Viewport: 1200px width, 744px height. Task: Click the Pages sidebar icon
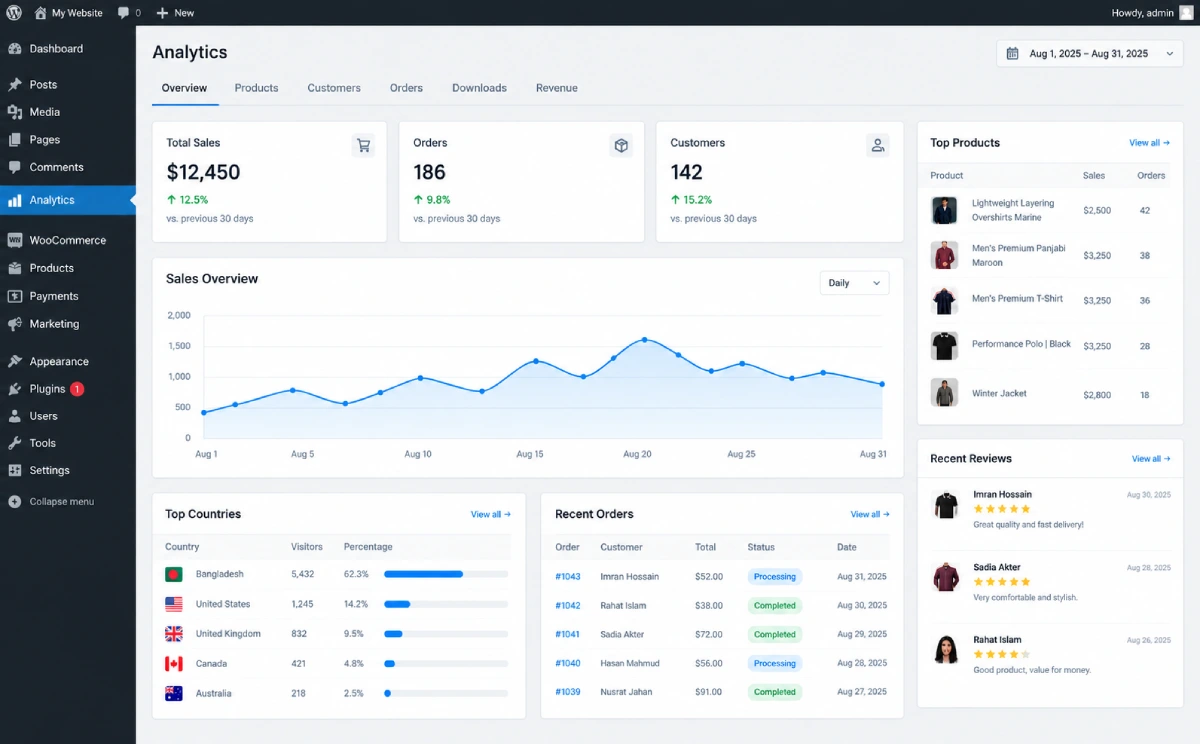[14, 140]
